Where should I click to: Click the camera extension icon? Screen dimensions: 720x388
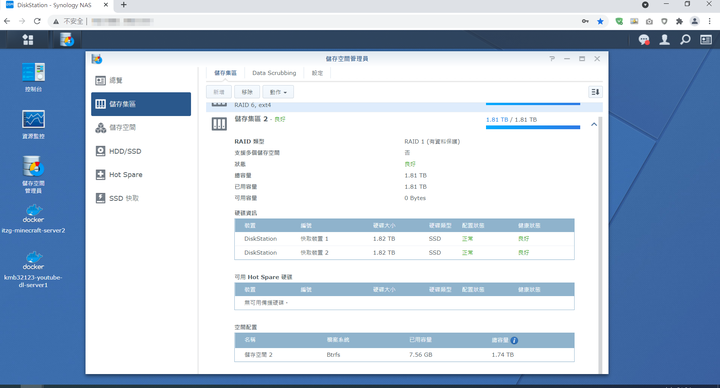[649, 21]
